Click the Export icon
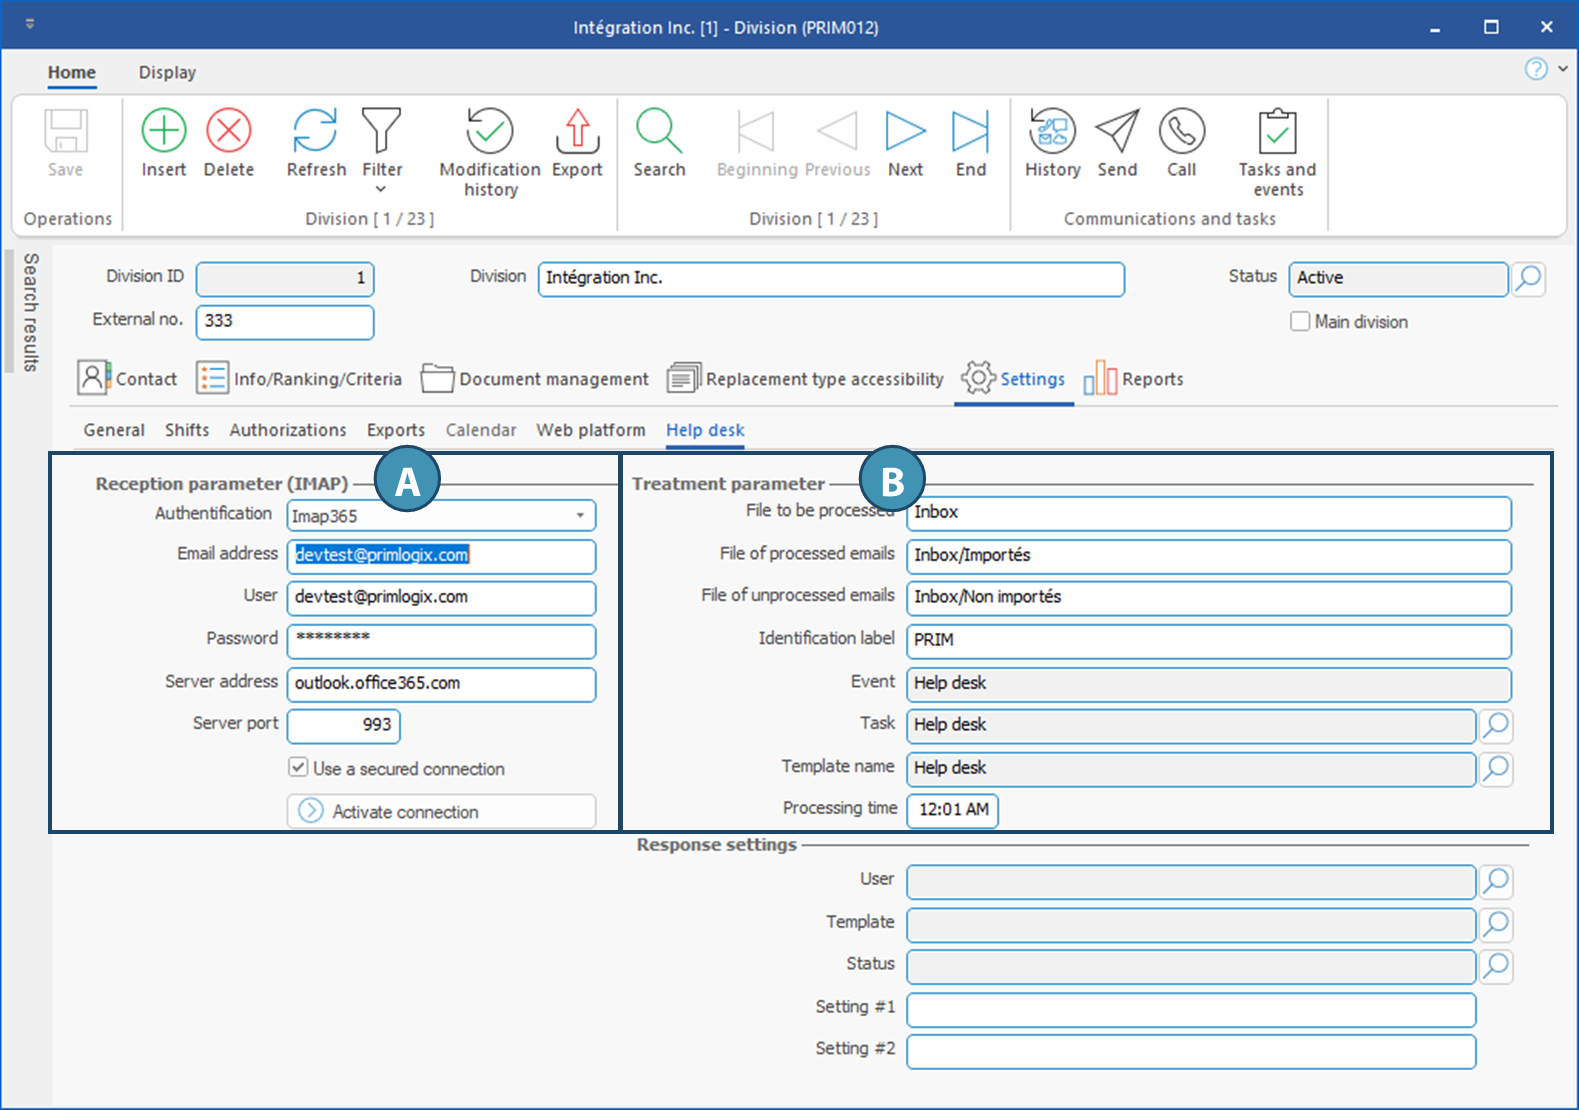1579x1110 pixels. point(577,131)
